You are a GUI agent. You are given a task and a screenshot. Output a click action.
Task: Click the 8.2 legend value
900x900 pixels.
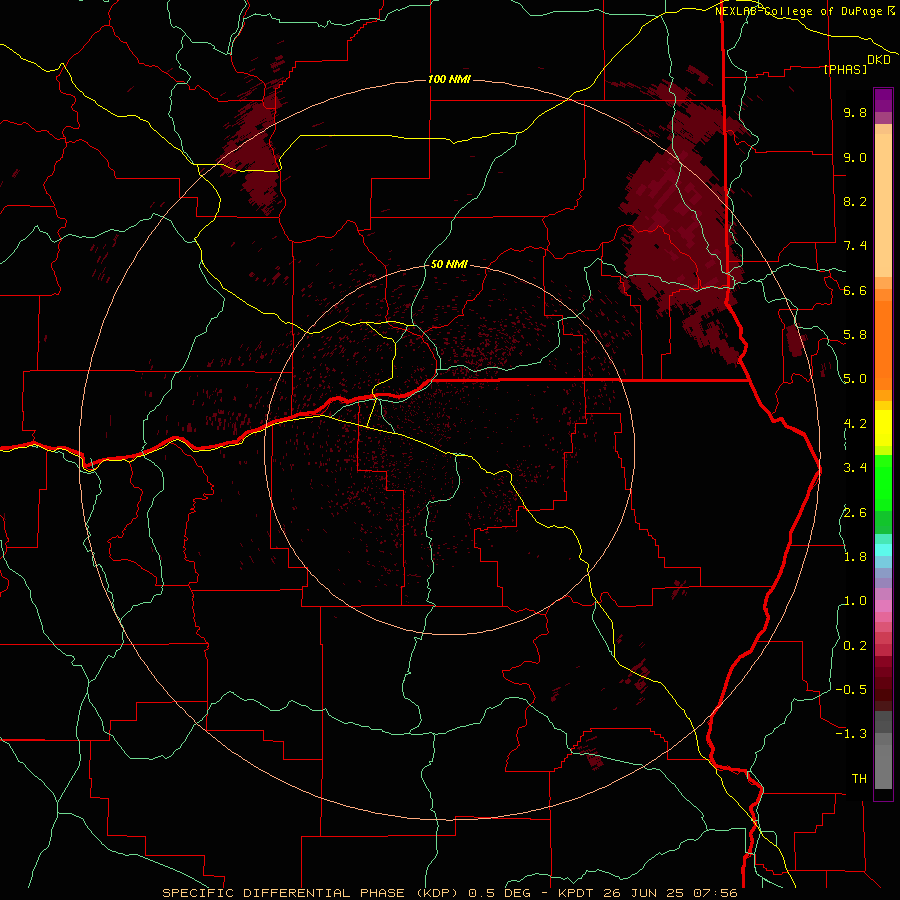(x=855, y=201)
